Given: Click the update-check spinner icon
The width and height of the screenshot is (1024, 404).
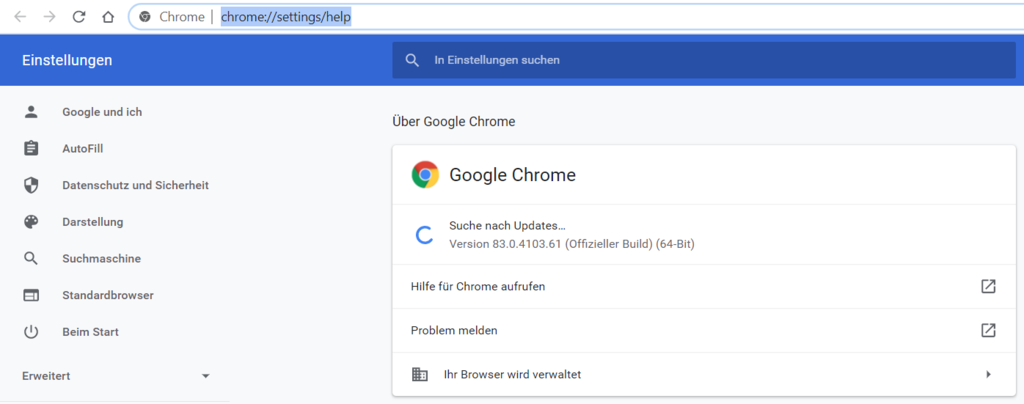Looking at the screenshot, I should [x=425, y=235].
